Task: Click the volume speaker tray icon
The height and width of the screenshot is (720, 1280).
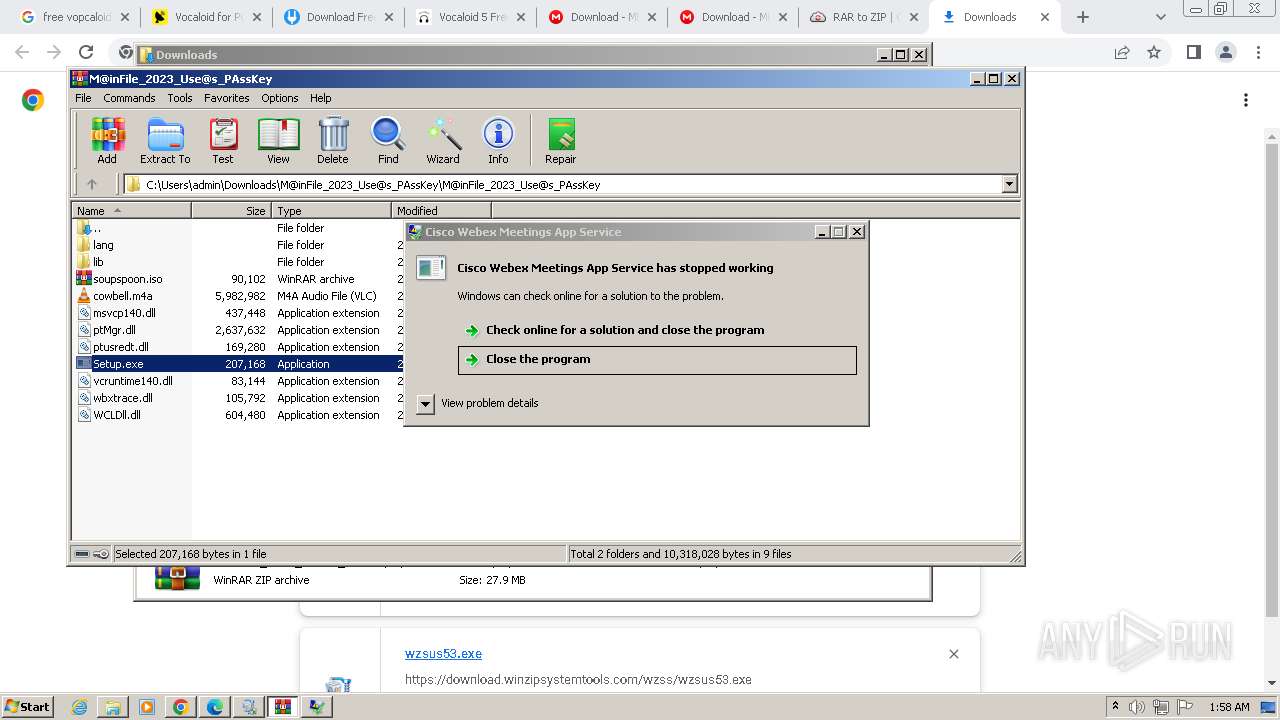Action: 1137,707
